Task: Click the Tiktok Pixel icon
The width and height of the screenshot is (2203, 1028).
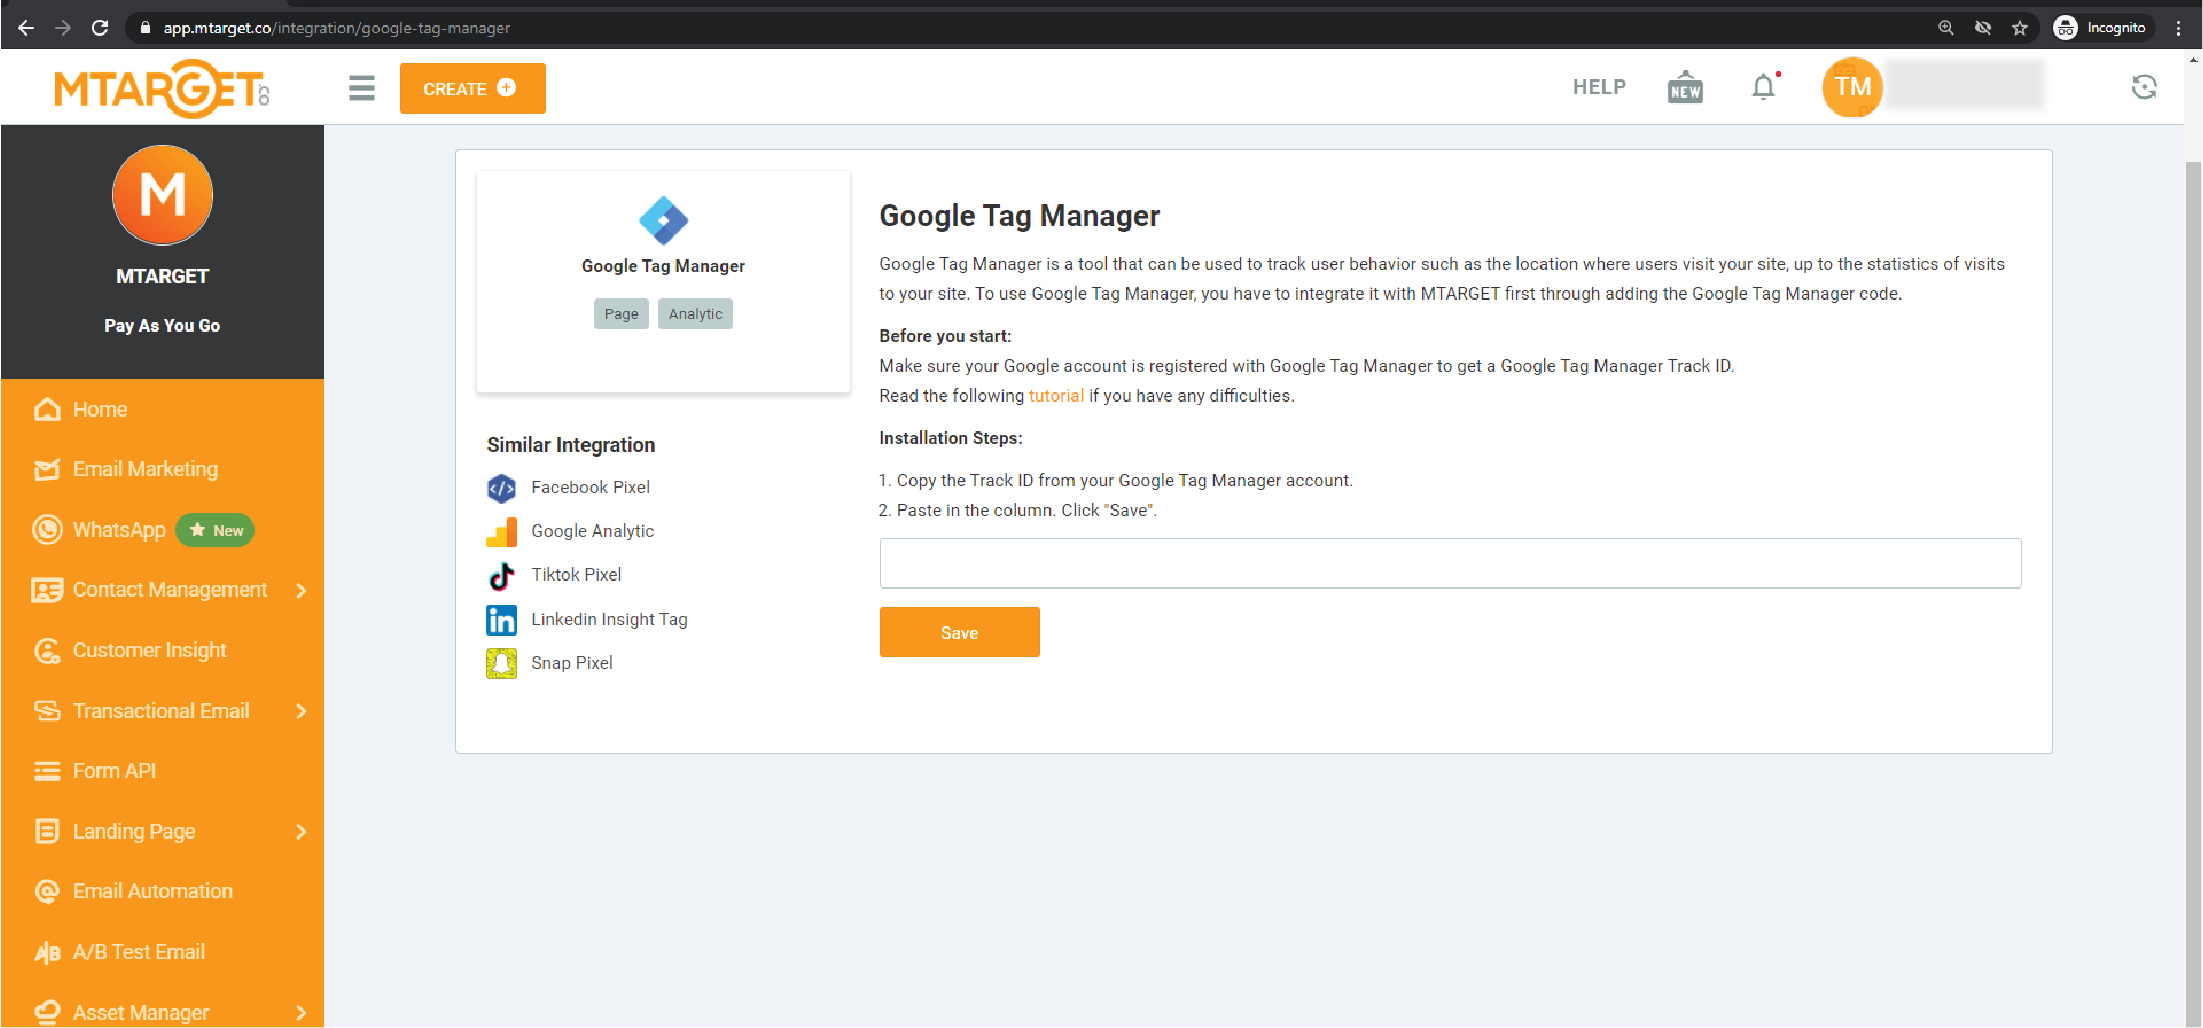Action: [x=501, y=576]
